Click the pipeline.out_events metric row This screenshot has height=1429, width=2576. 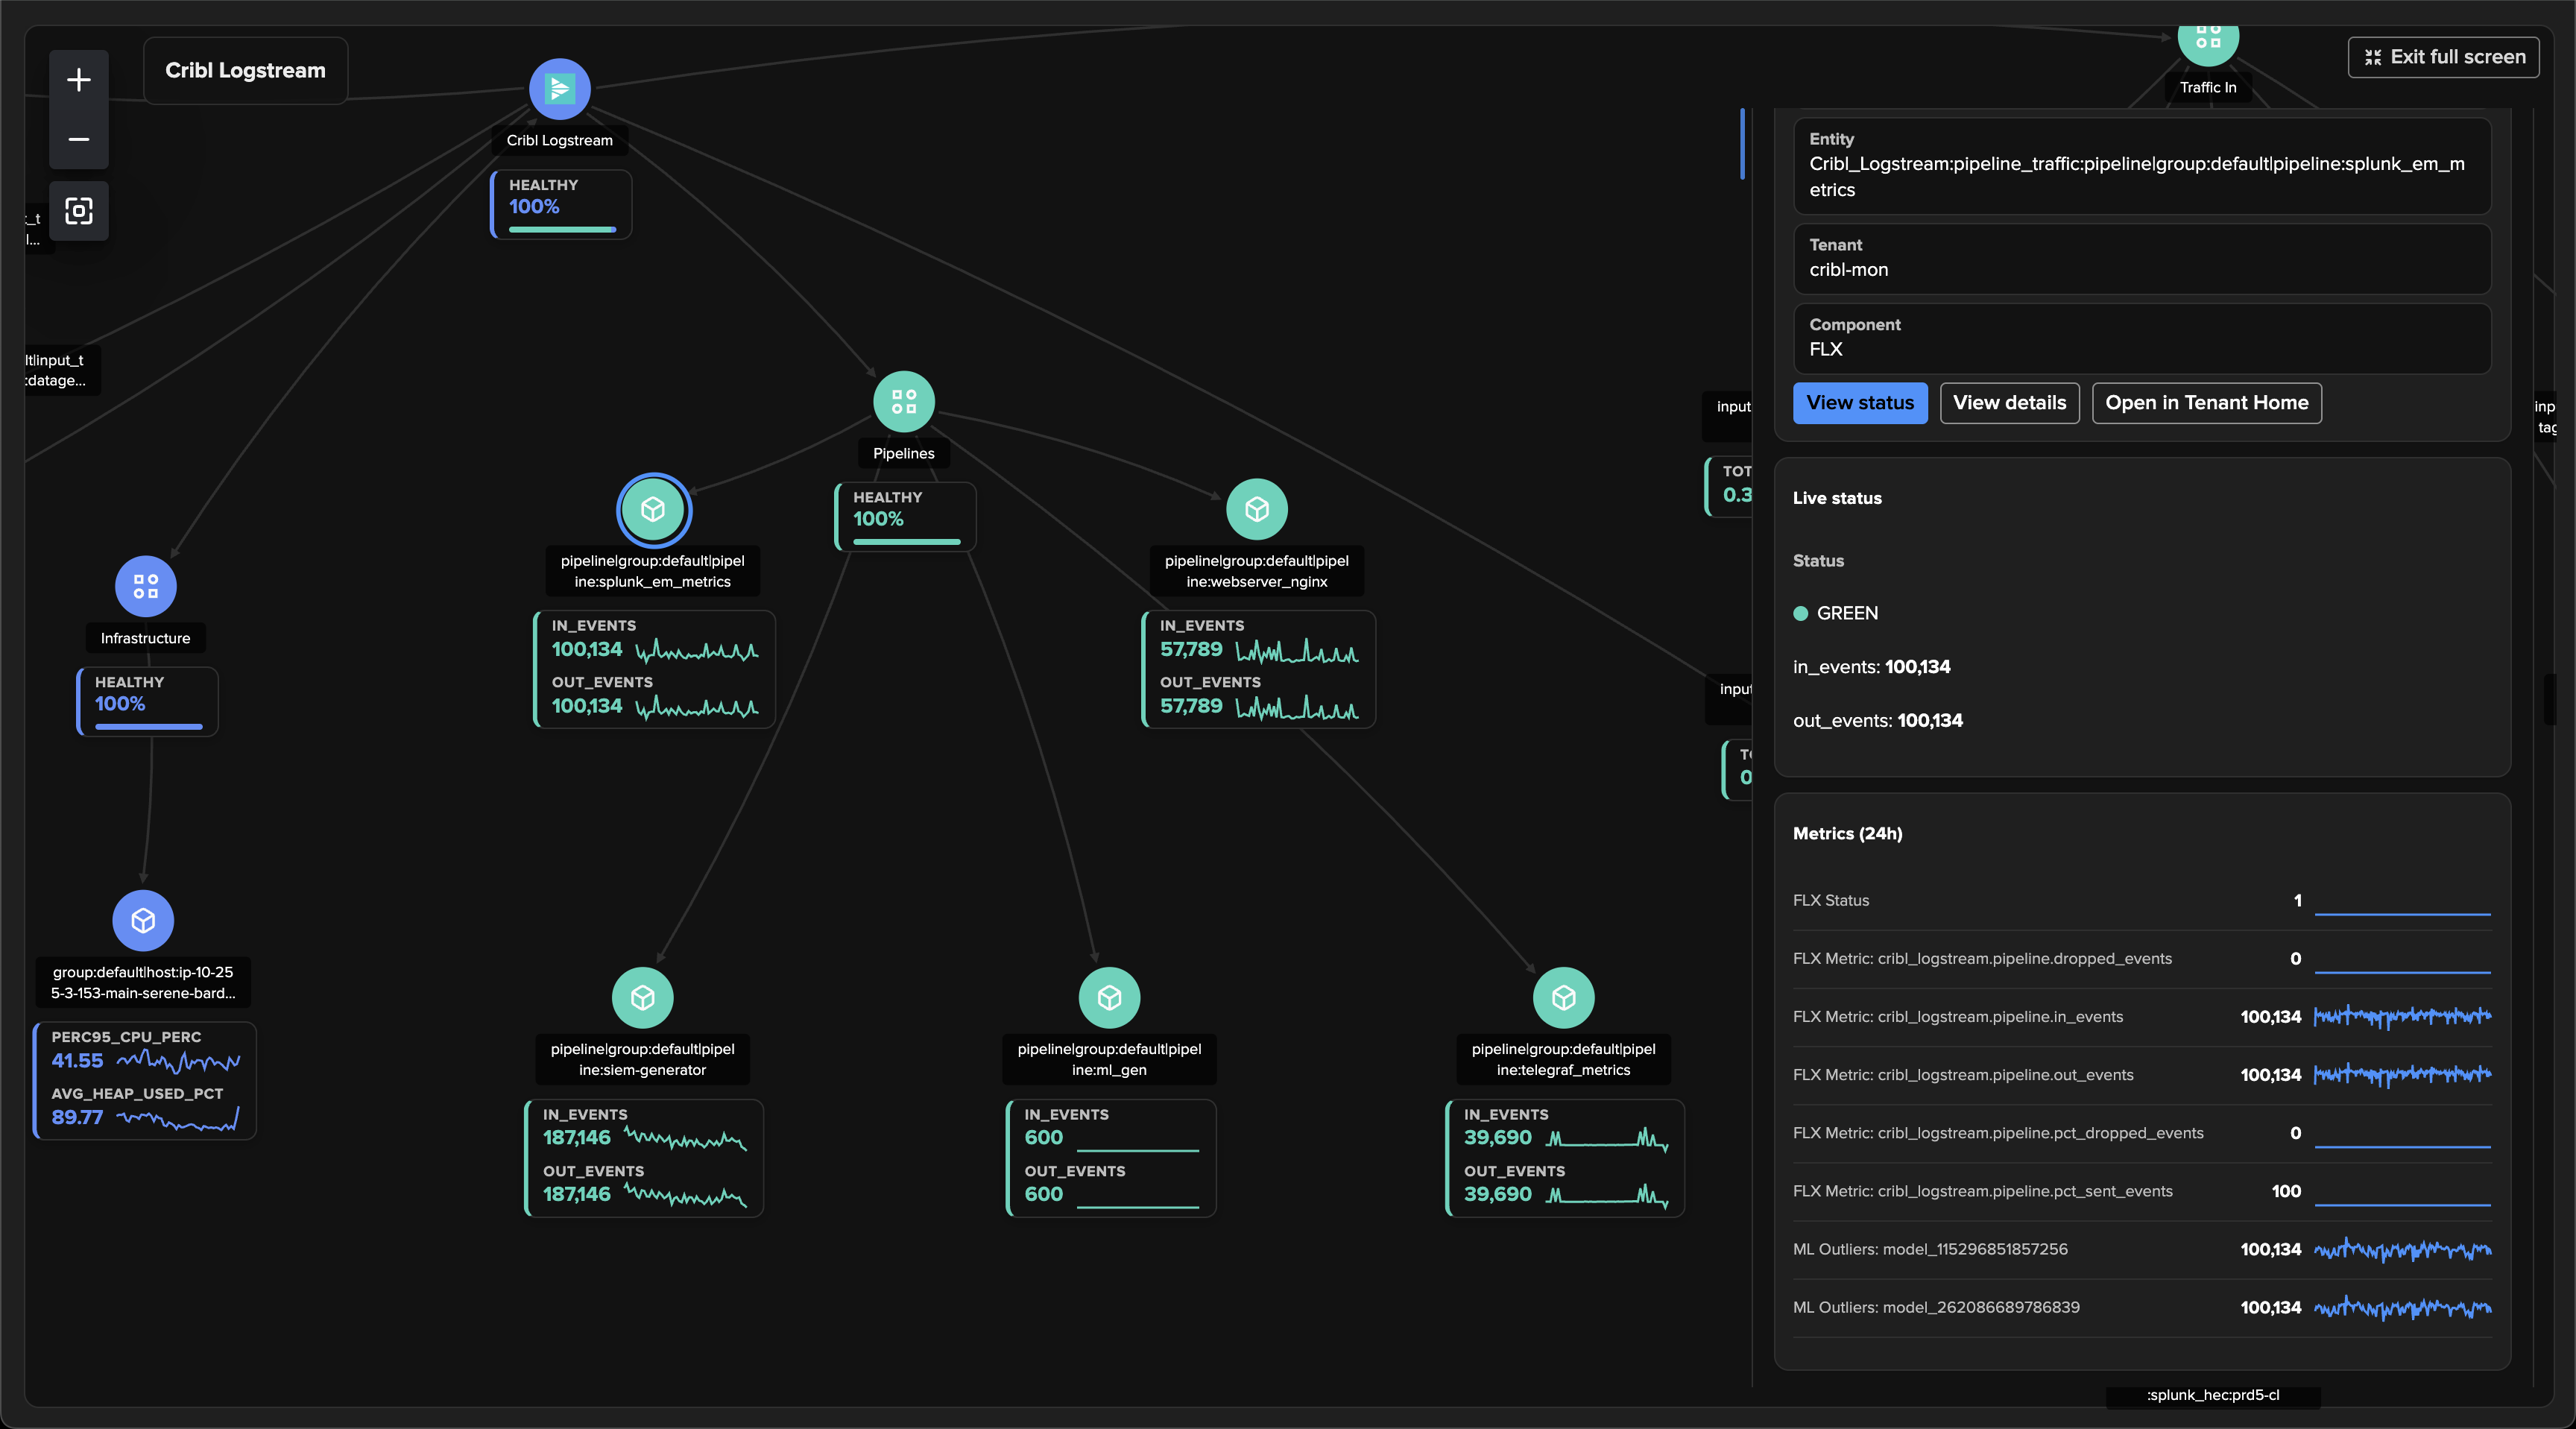coord(2142,1075)
